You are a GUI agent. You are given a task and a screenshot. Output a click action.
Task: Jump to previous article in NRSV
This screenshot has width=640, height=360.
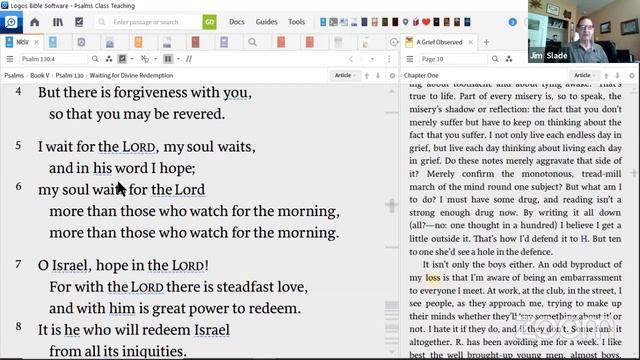point(367,76)
